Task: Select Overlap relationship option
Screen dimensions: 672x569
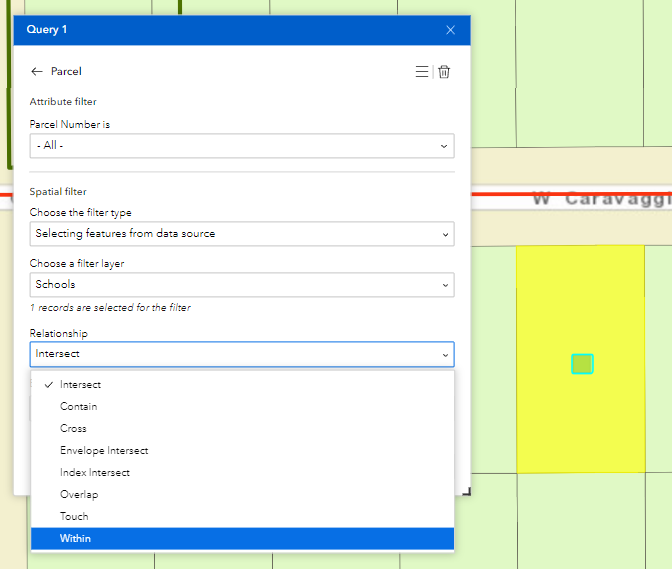Action: pyautogui.click(x=243, y=494)
